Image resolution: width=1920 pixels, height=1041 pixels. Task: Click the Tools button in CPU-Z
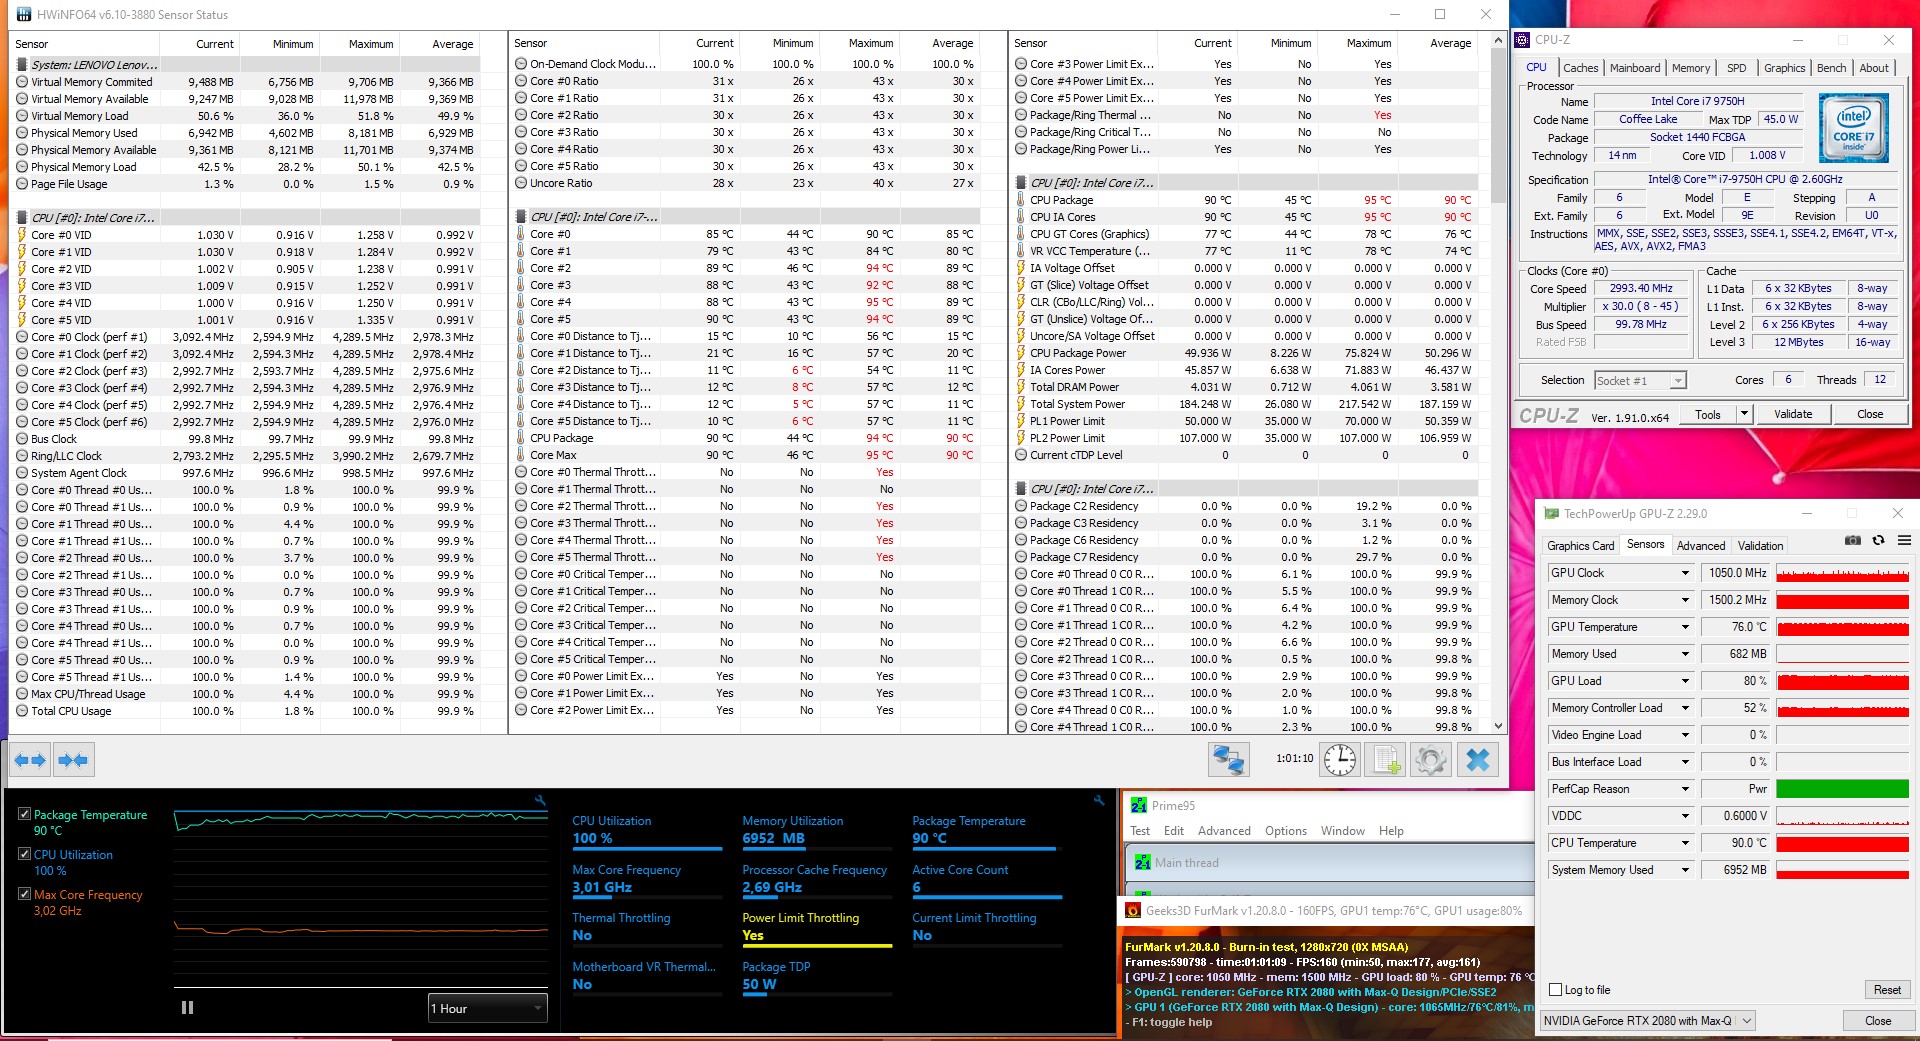[1708, 414]
